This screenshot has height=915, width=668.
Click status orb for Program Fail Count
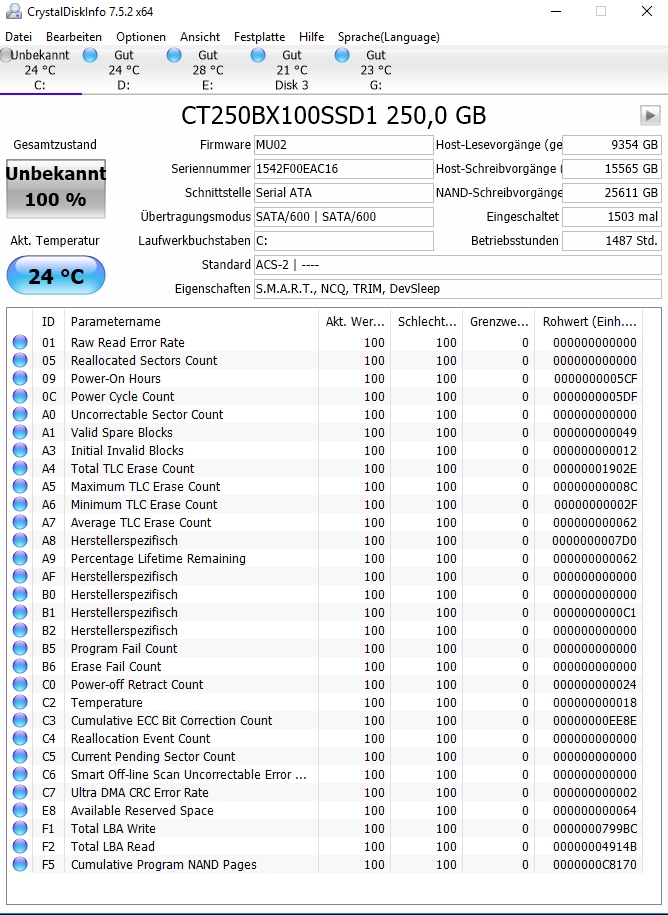(x=20, y=648)
